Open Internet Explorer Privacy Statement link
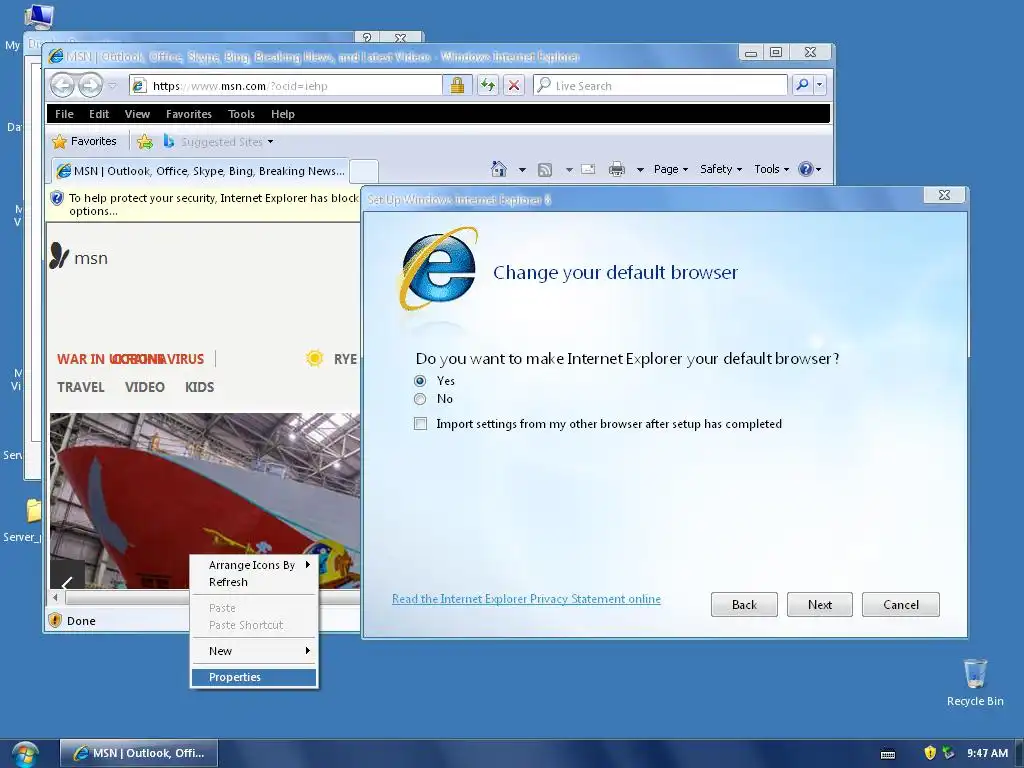The width and height of the screenshot is (1024, 768). 526,599
